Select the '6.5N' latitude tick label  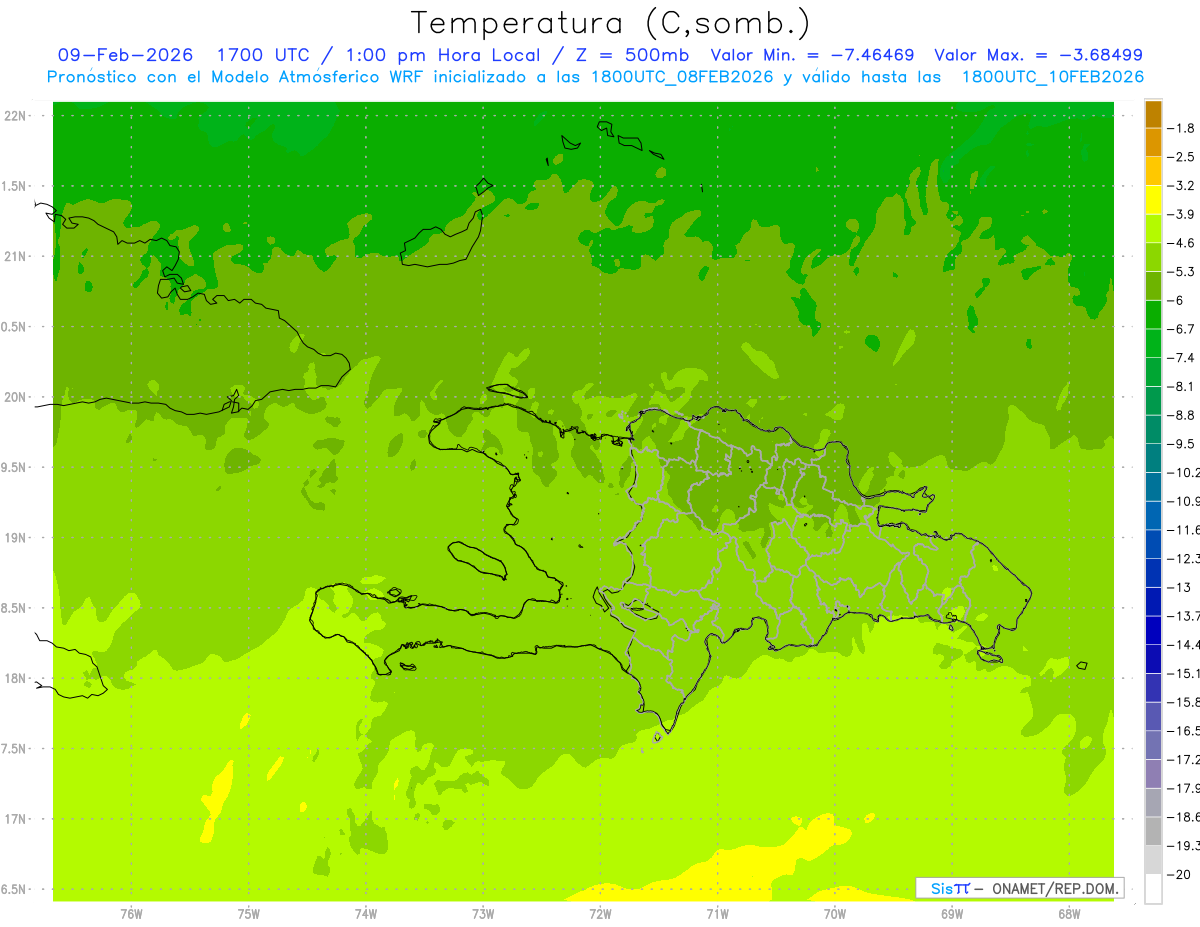(x=15, y=889)
